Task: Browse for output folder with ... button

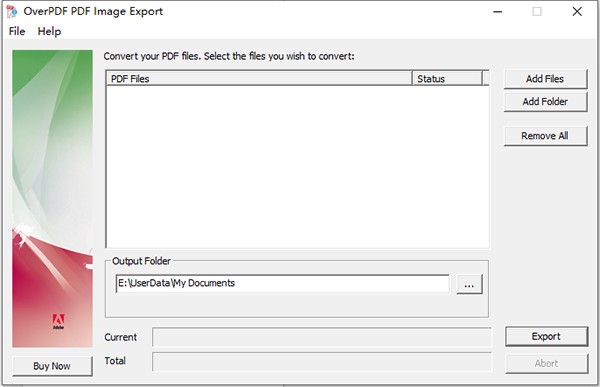Action: [x=470, y=284]
